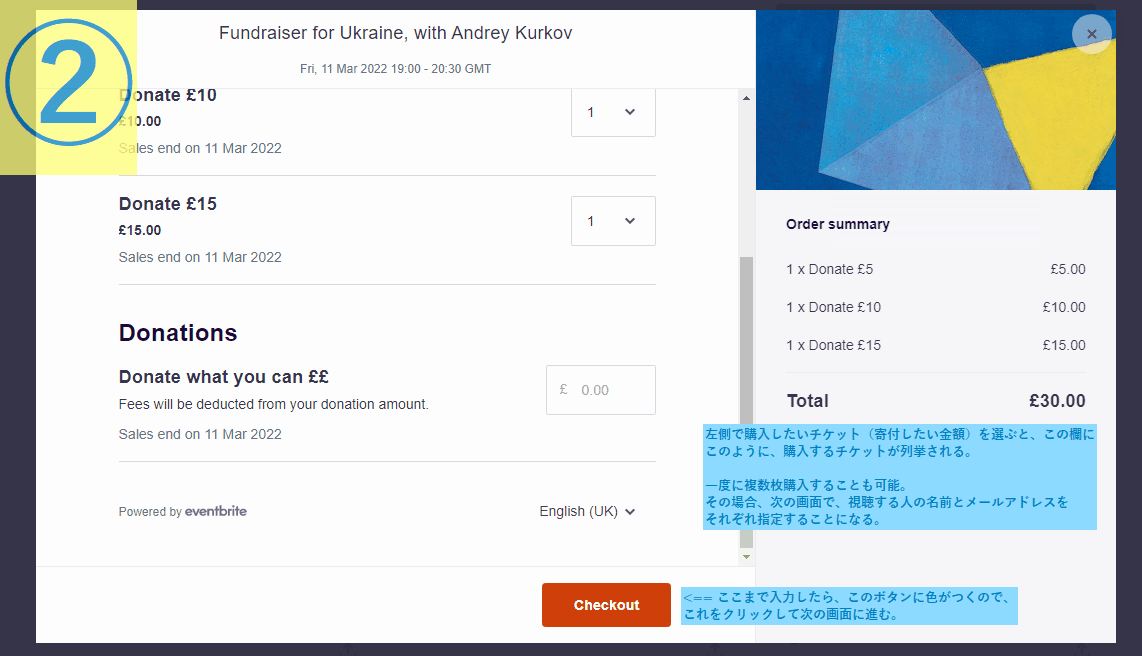Open the Donate £10 quantity dropdown
The image size is (1142, 656).
point(613,112)
